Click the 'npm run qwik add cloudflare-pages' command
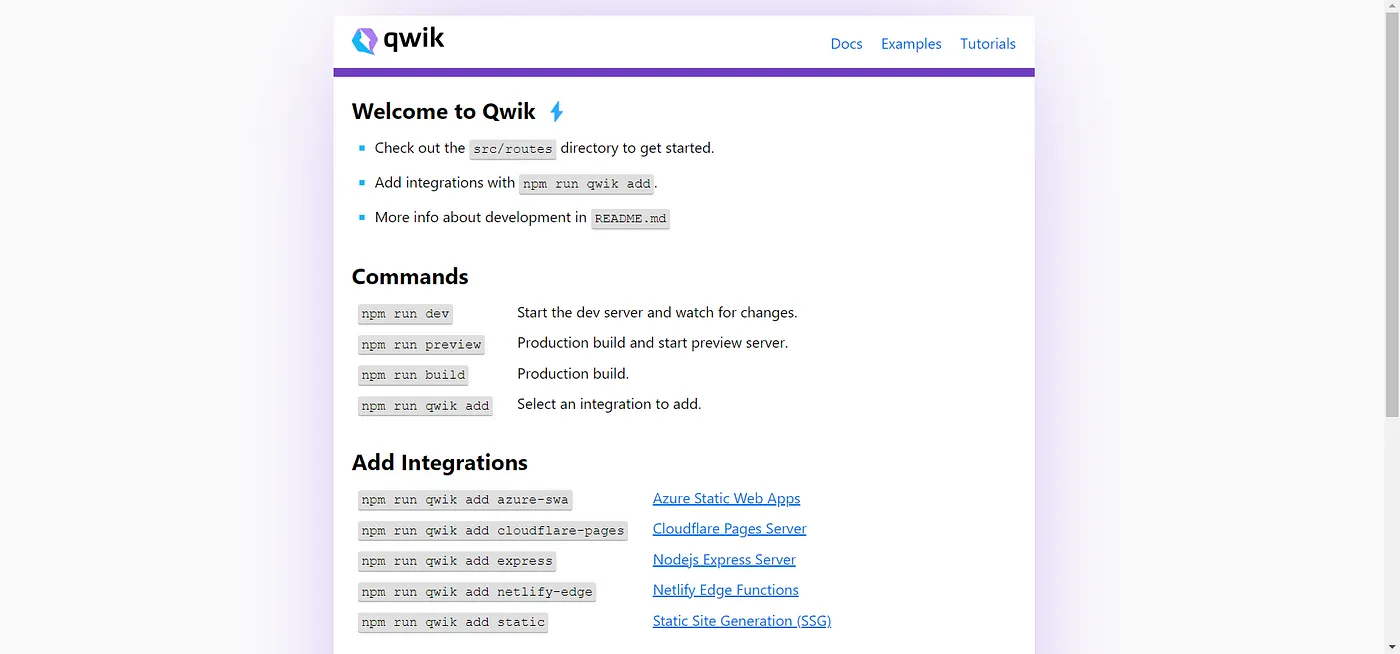The image size is (1400, 654). point(493,531)
